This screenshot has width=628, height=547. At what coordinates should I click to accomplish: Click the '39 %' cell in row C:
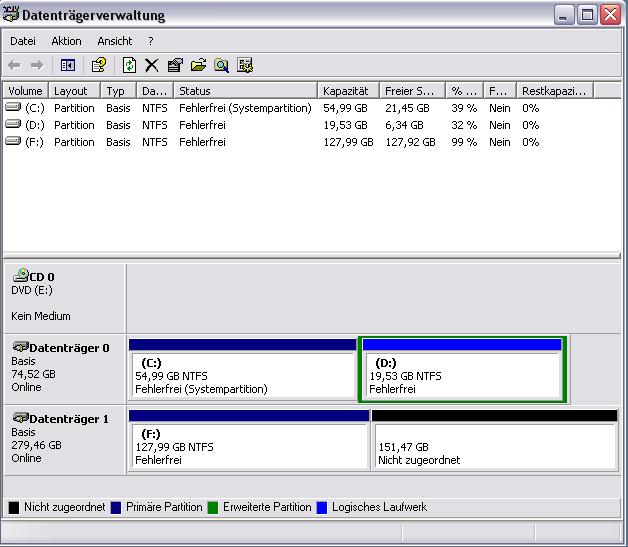pyautogui.click(x=464, y=108)
